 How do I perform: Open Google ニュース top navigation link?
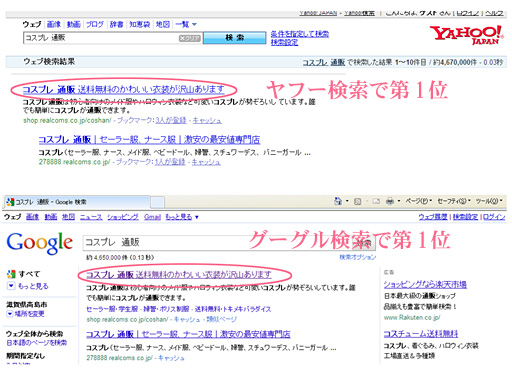91,217
